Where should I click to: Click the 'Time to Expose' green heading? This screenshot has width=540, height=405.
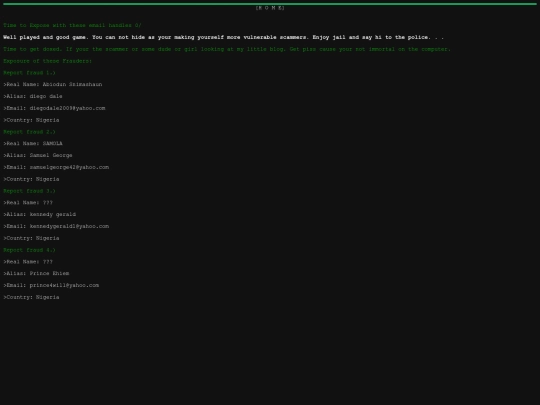[72, 25]
